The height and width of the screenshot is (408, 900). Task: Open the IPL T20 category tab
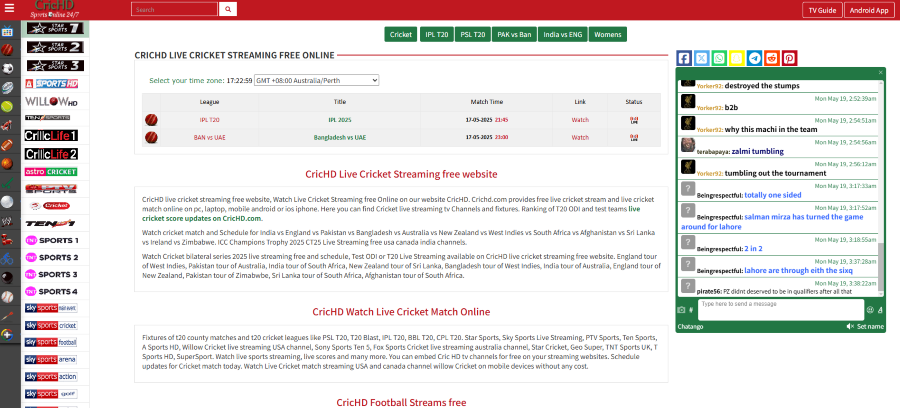(436, 34)
